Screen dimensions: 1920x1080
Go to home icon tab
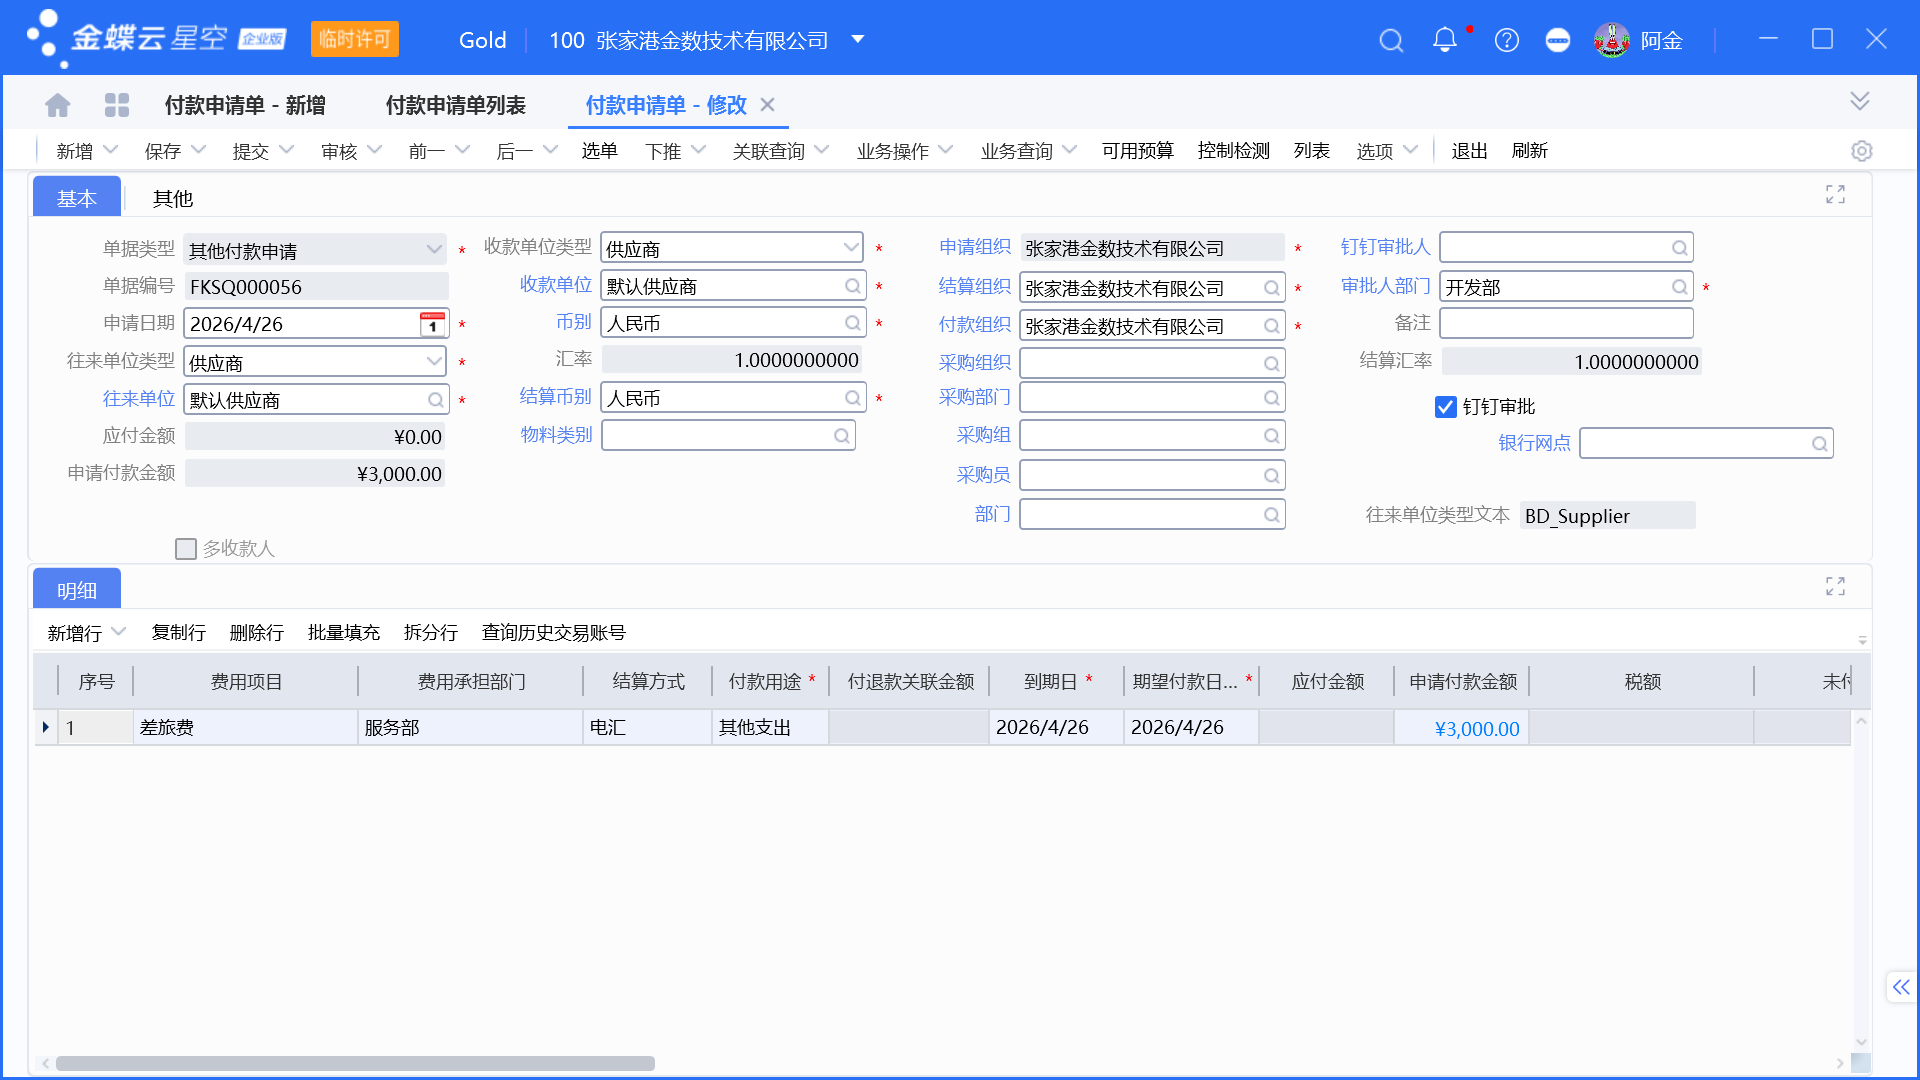click(x=58, y=105)
